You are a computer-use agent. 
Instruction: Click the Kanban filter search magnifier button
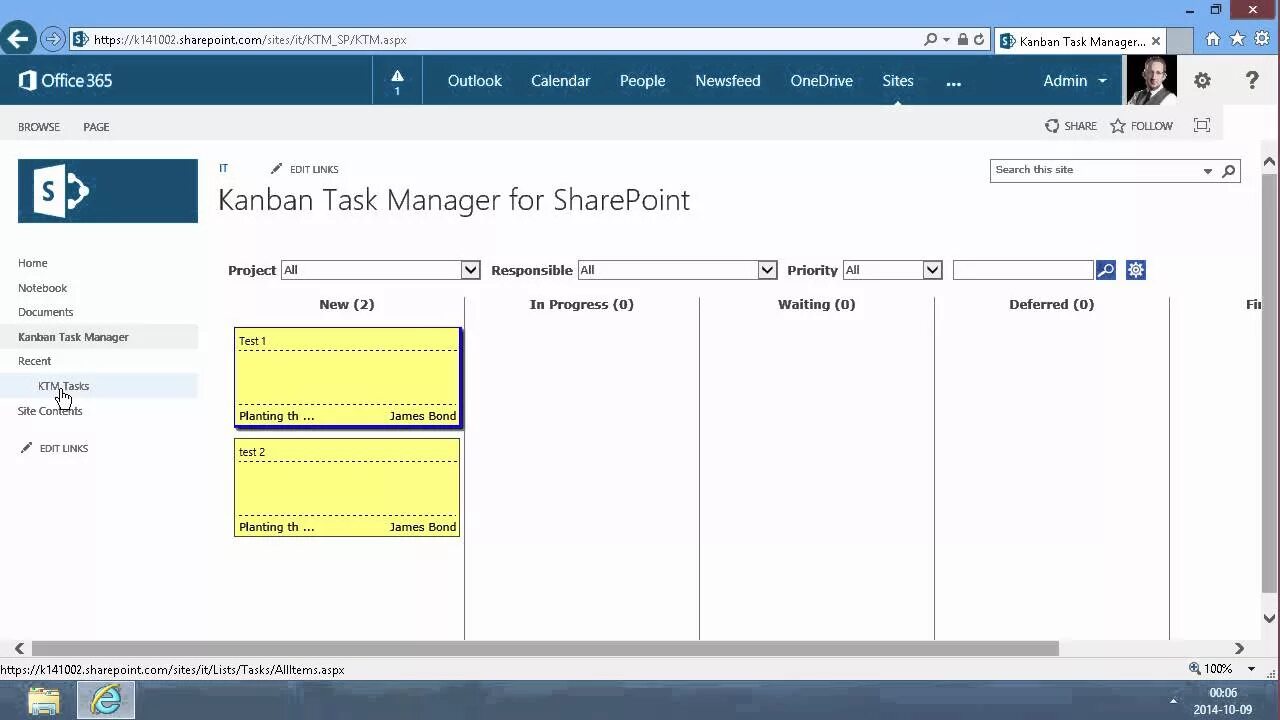pos(1105,270)
